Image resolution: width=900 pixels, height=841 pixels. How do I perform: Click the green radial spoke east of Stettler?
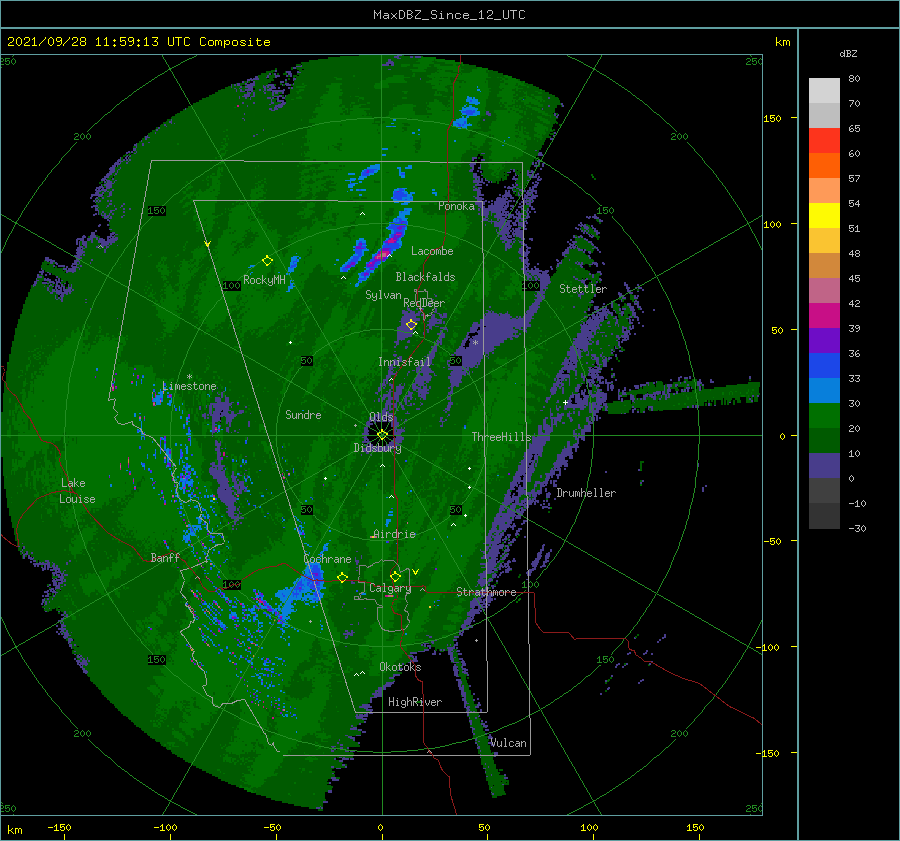pos(683,396)
